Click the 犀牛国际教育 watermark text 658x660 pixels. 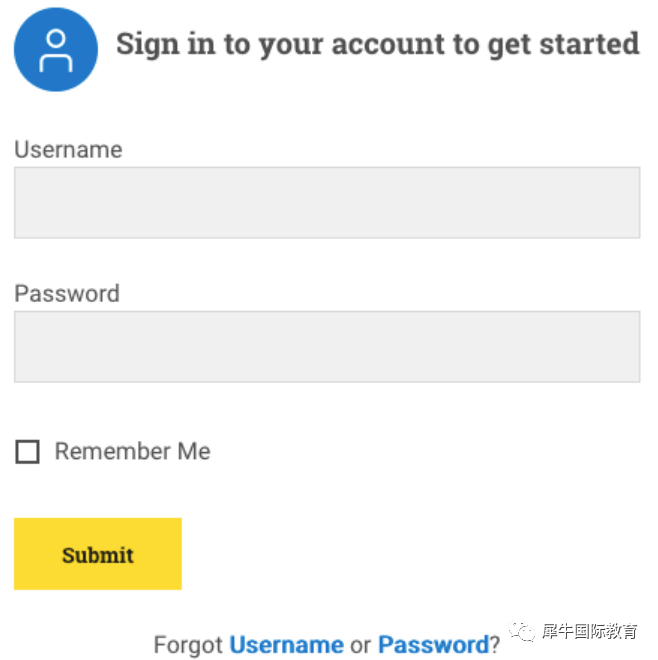point(589,631)
